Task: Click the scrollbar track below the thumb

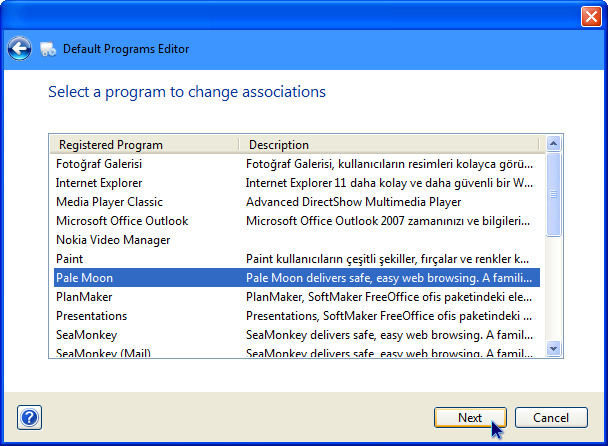Action: [553, 288]
